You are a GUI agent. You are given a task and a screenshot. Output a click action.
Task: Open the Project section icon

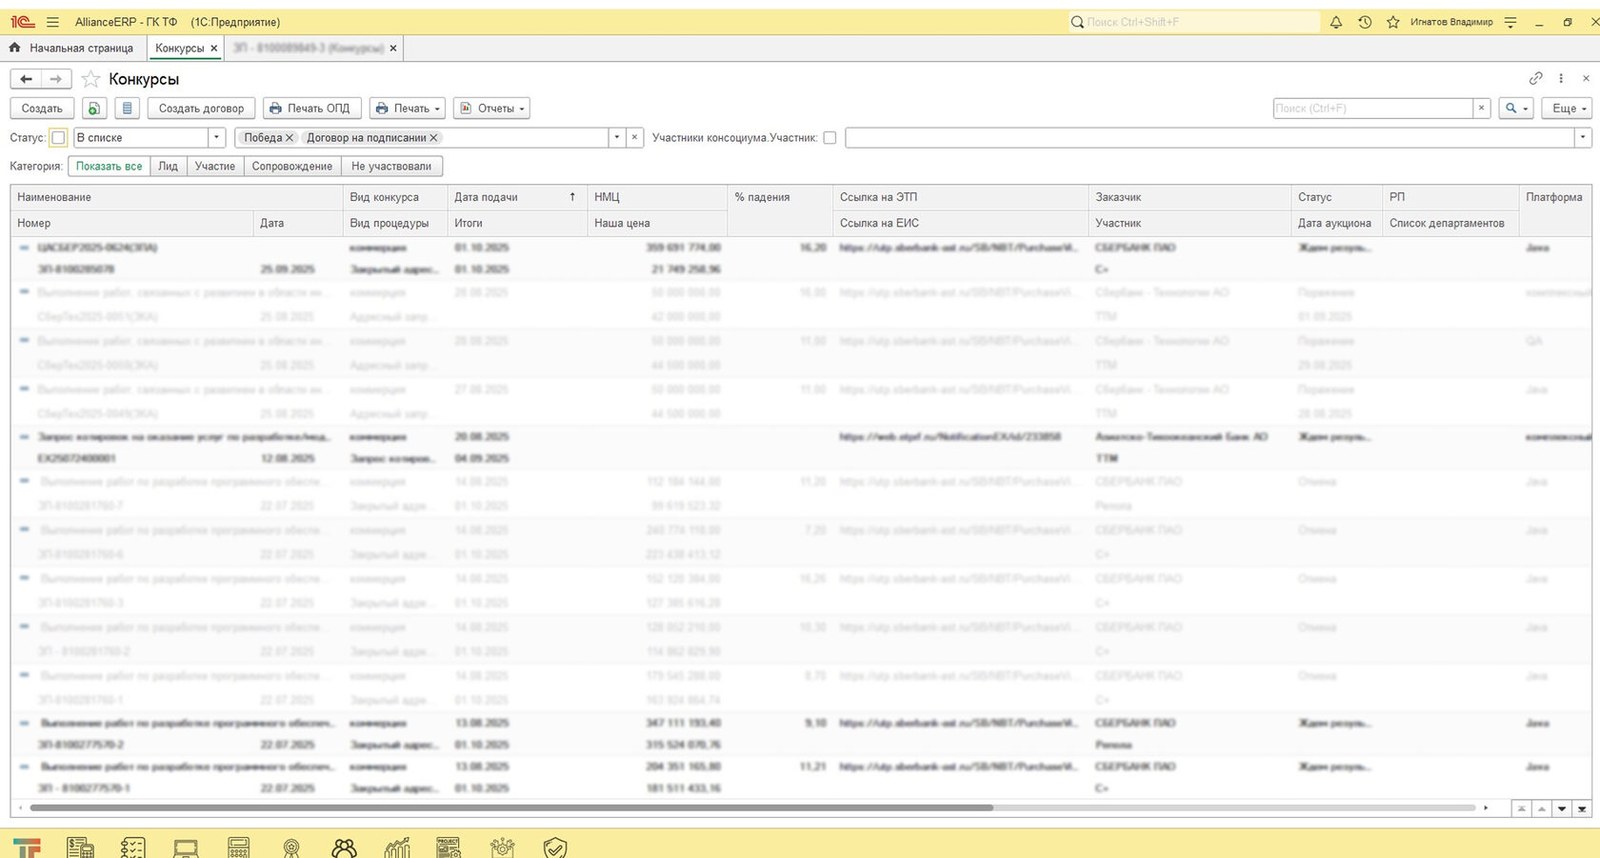tap(449, 848)
